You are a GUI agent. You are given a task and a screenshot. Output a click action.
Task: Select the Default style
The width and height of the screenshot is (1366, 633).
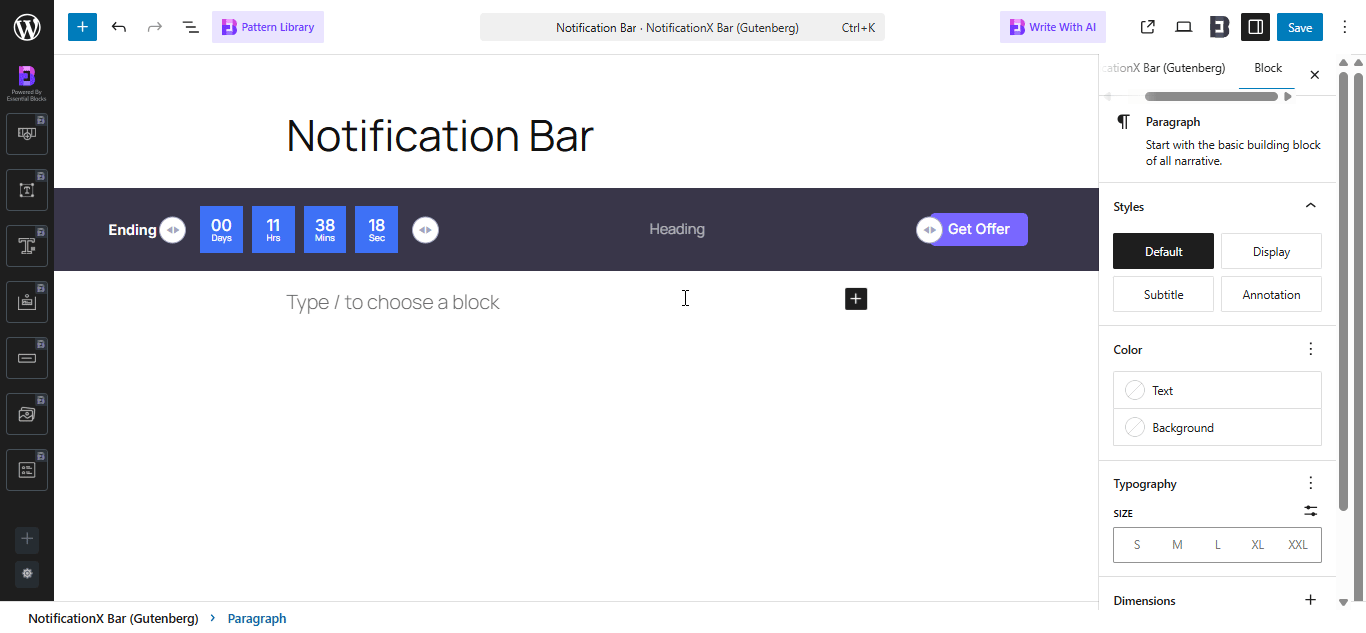click(1163, 251)
